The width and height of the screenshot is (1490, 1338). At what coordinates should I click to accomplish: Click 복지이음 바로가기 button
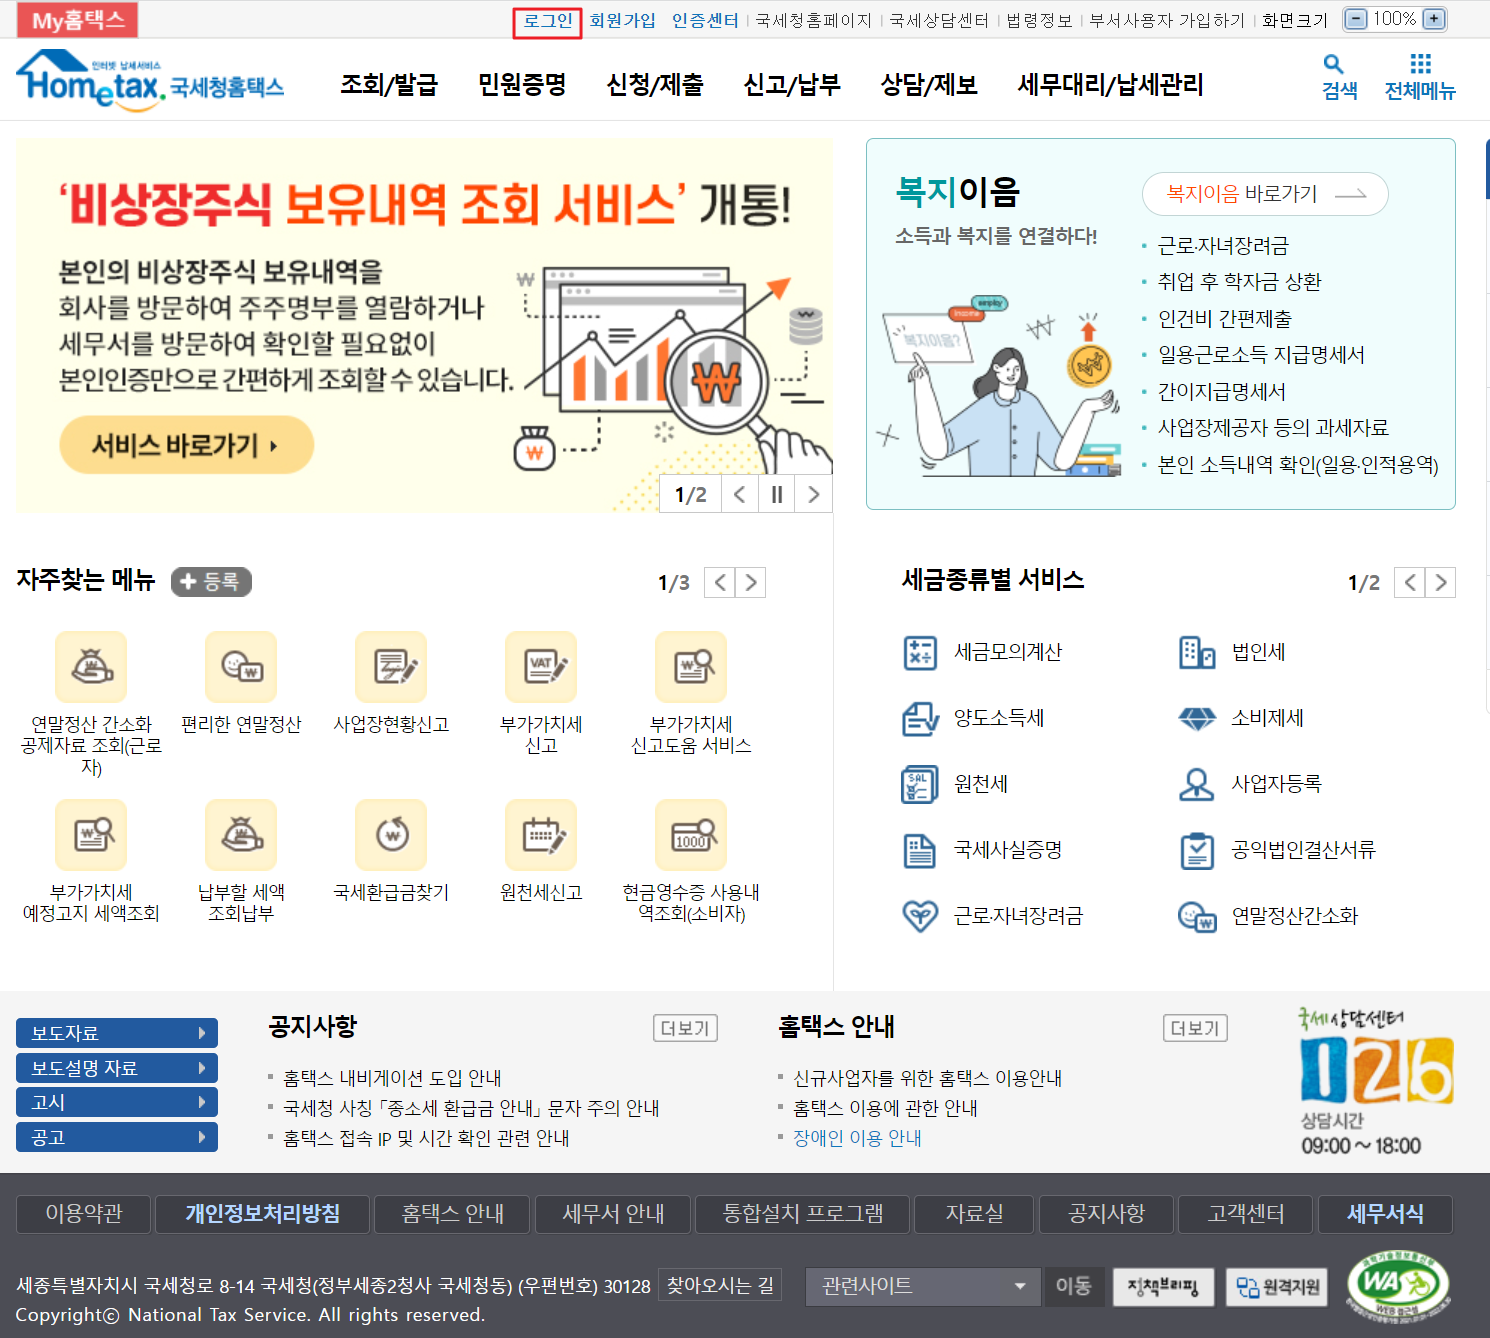(x=1265, y=194)
